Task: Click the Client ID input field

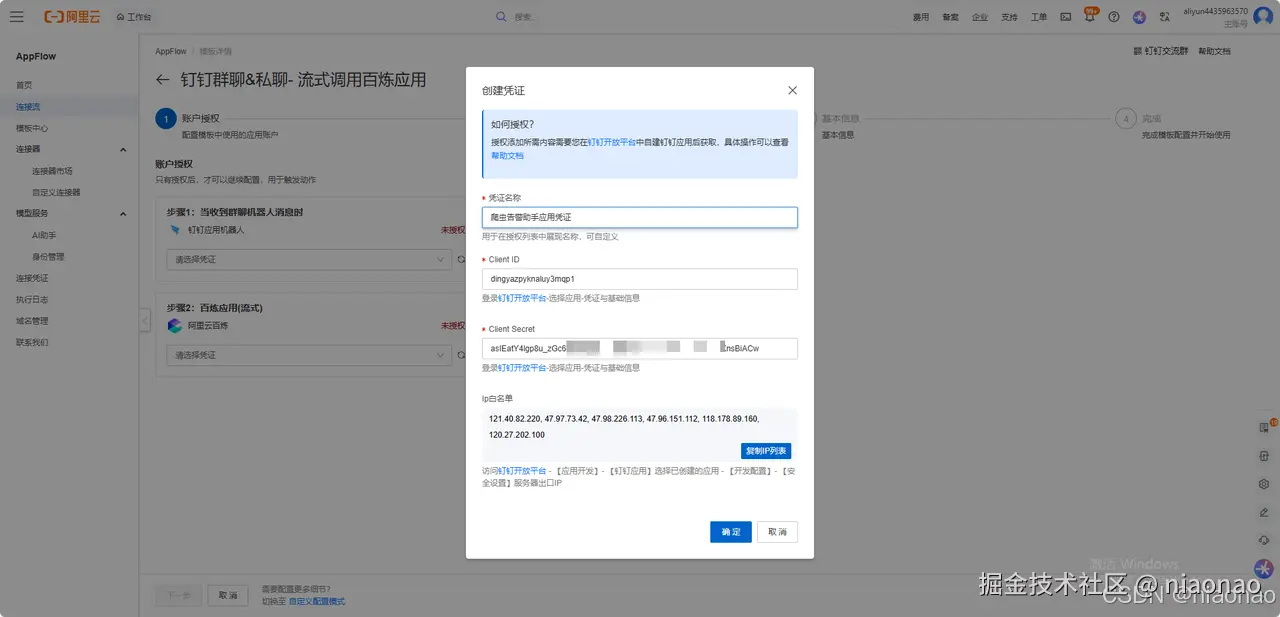Action: tap(640, 278)
